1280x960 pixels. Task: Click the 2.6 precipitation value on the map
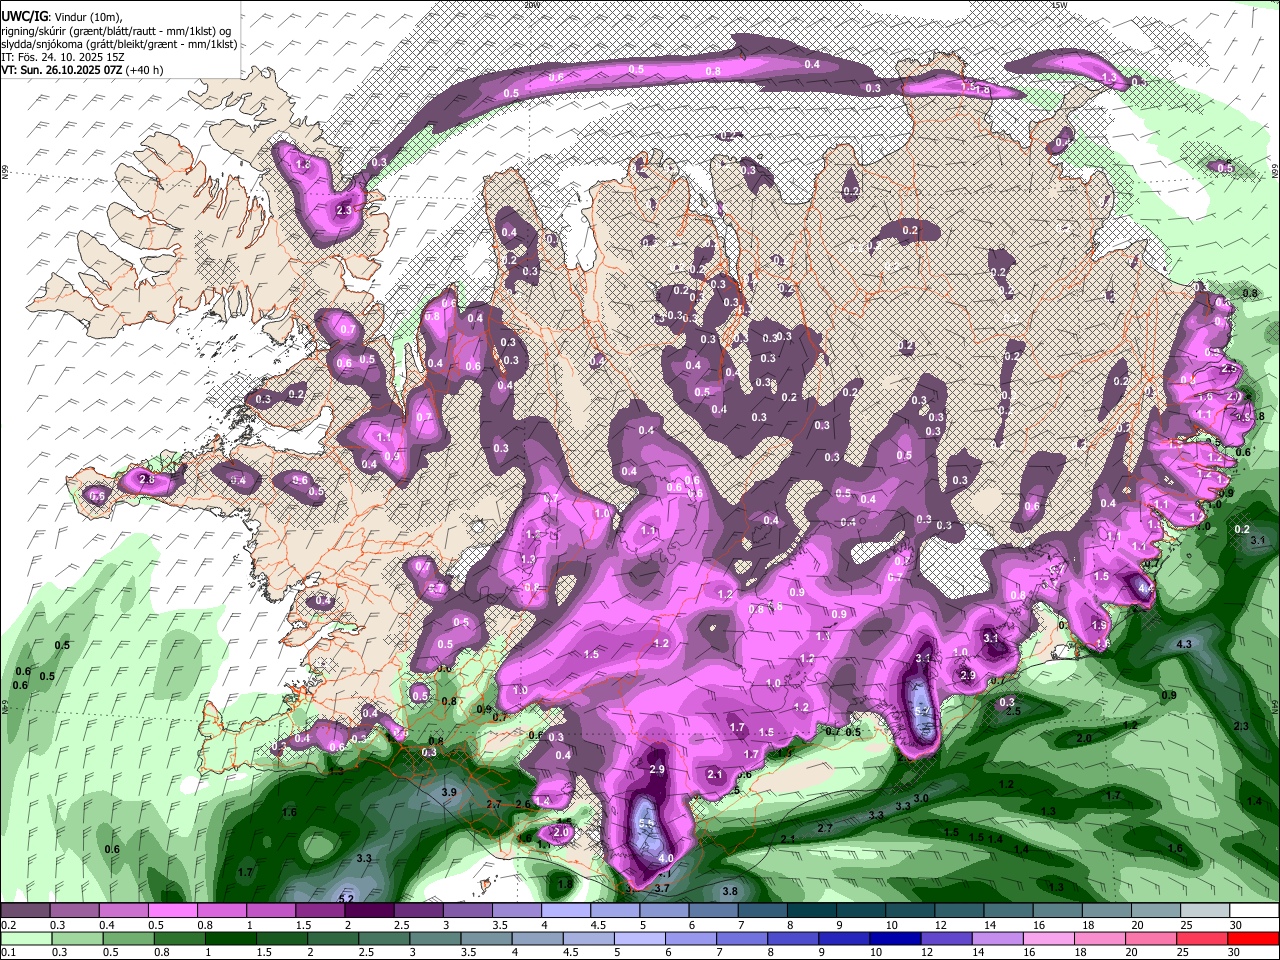pos(522,804)
